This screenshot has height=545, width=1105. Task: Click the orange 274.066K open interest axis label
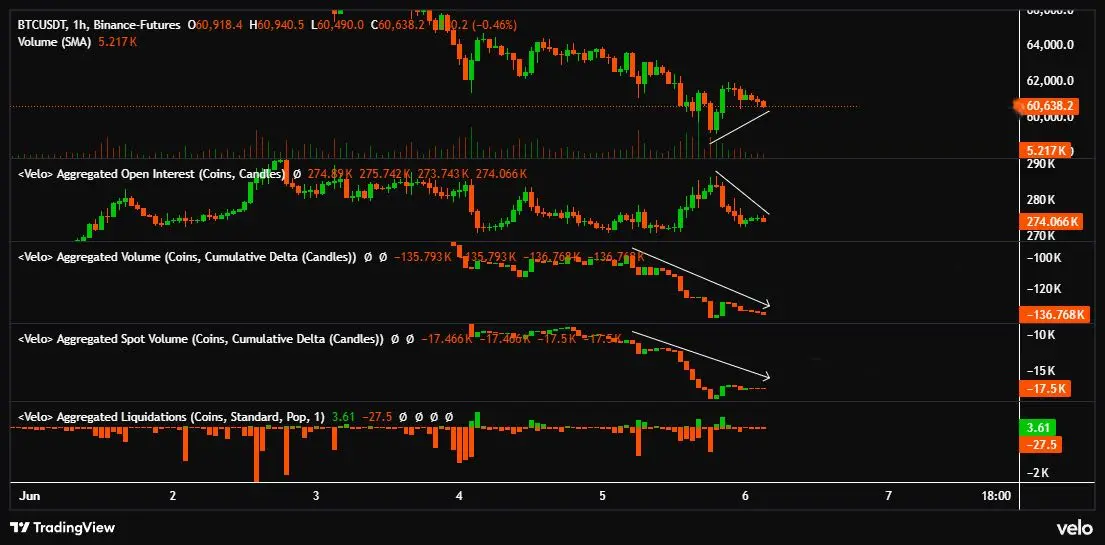click(1051, 221)
